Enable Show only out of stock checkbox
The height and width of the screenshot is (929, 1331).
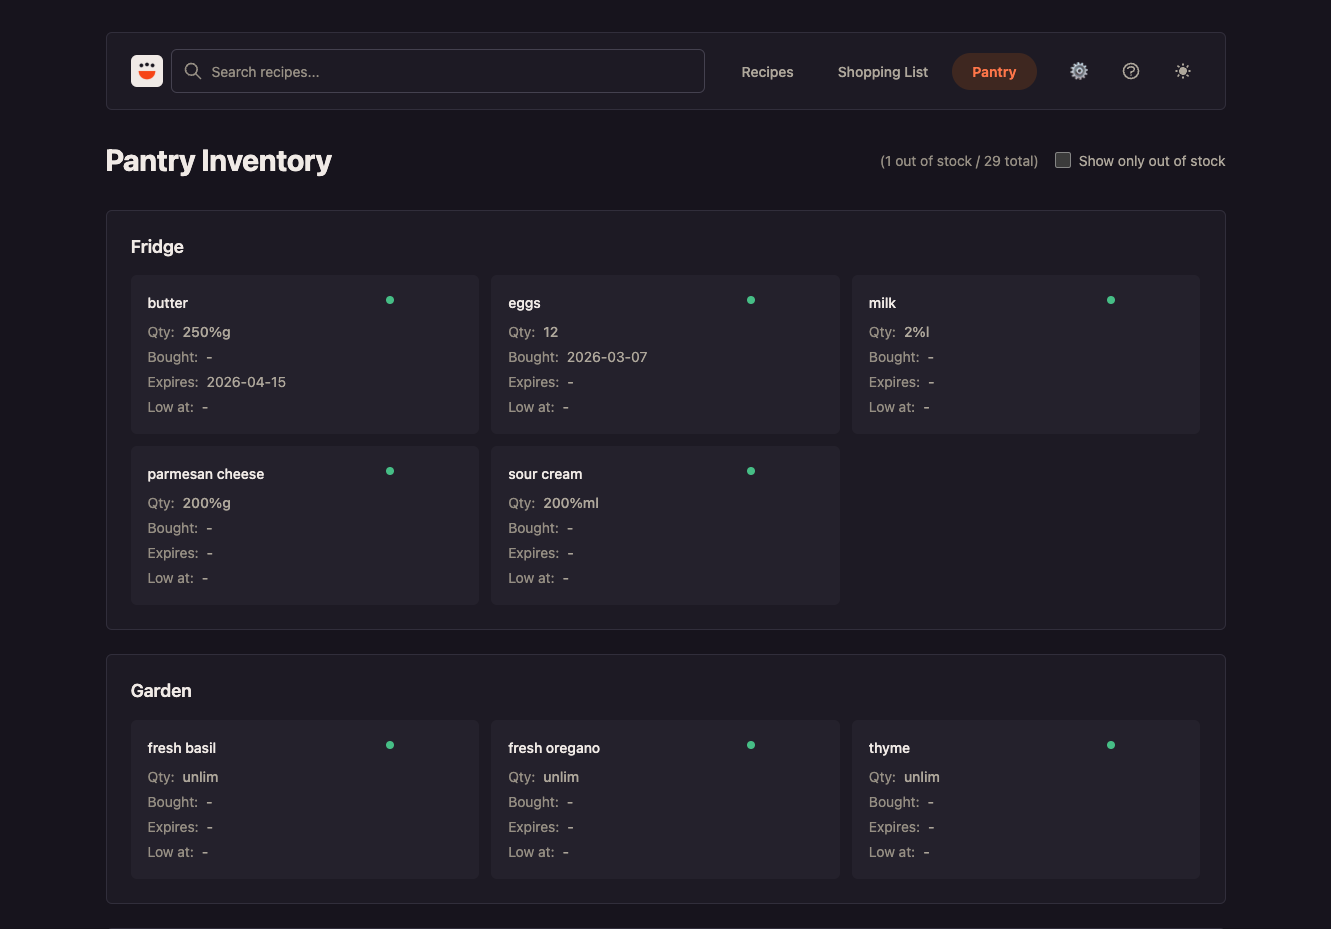(x=1063, y=160)
